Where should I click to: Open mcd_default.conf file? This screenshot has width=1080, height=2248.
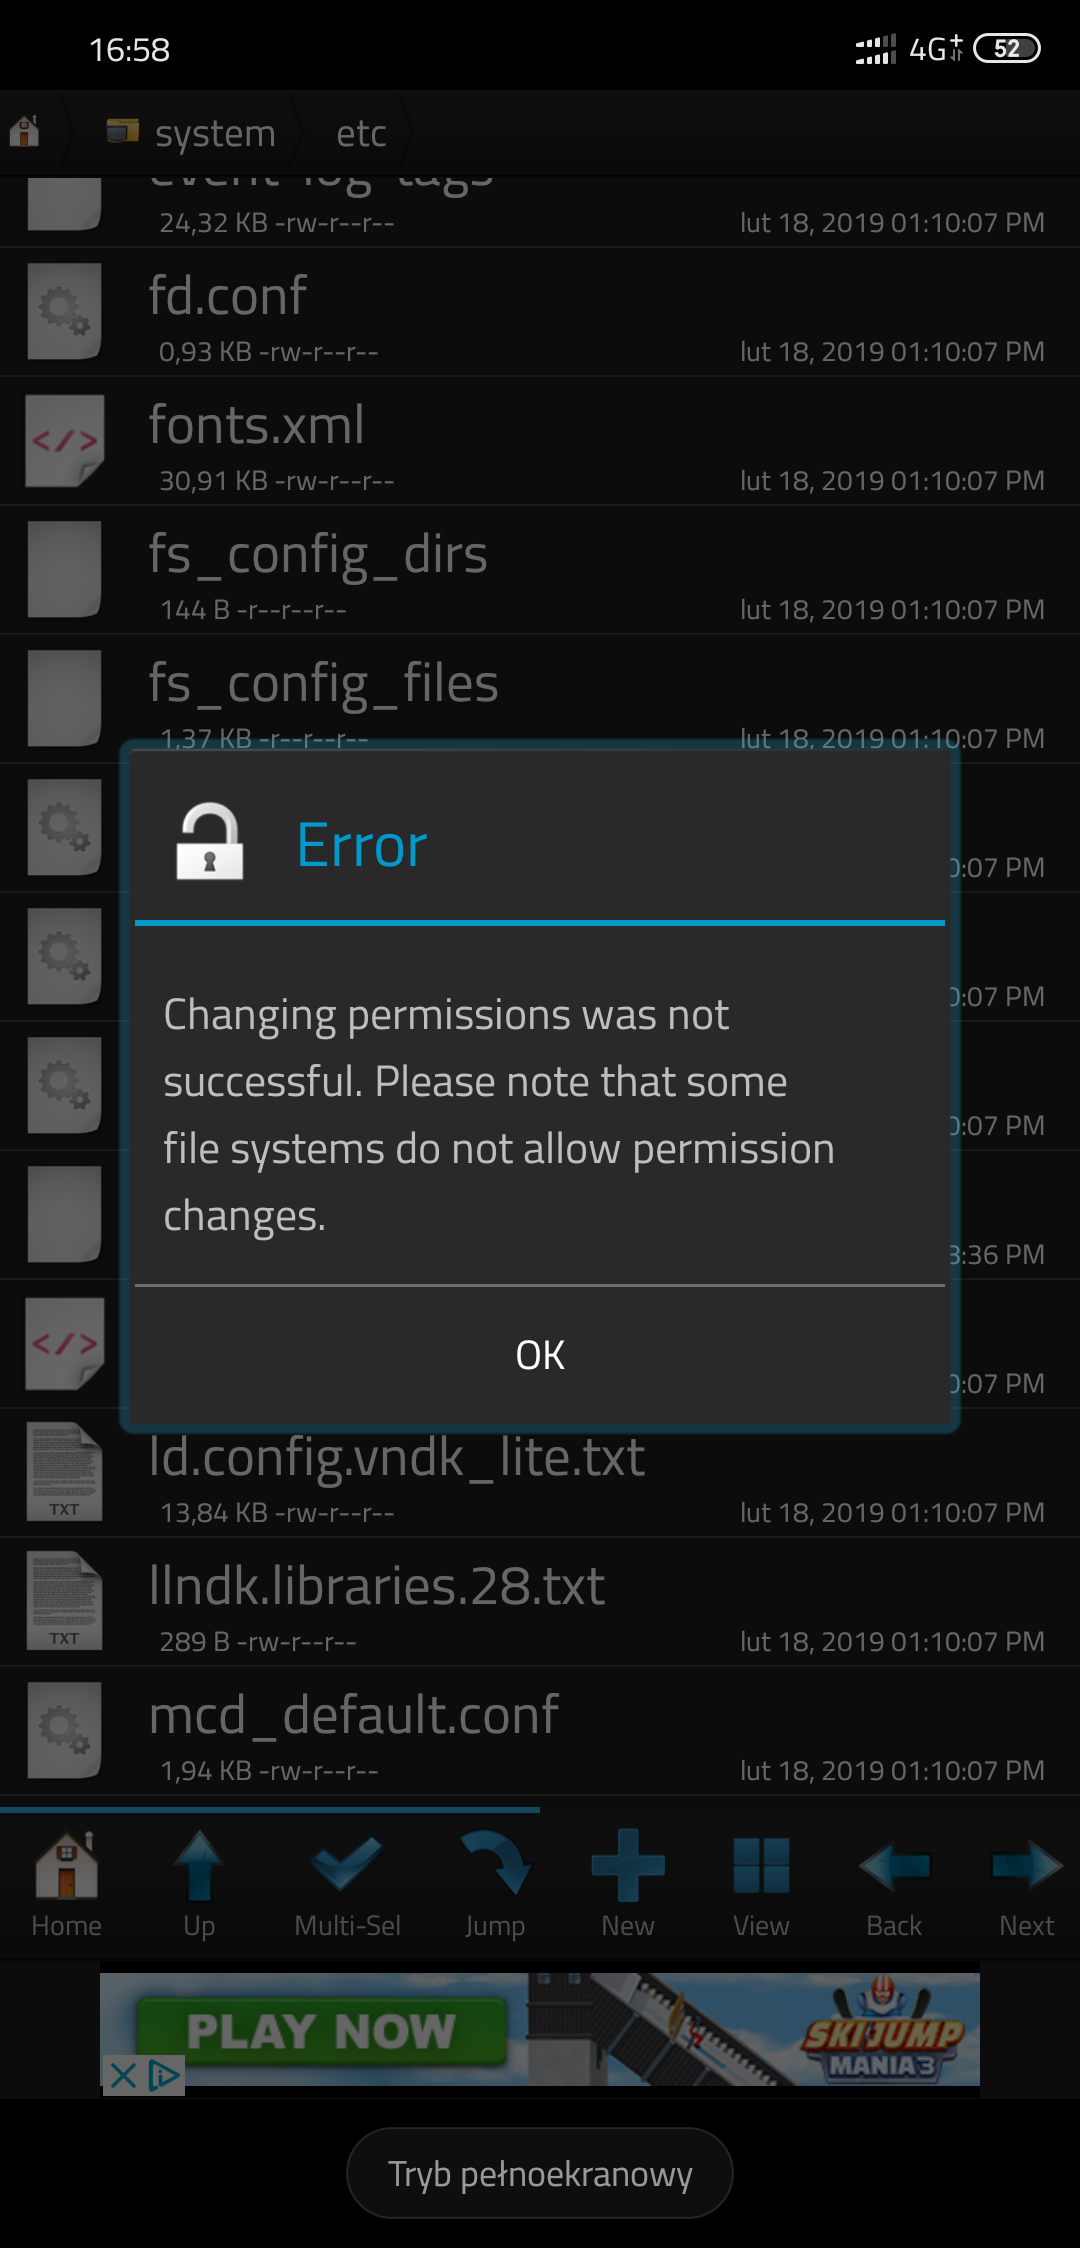pyautogui.click(x=540, y=1732)
